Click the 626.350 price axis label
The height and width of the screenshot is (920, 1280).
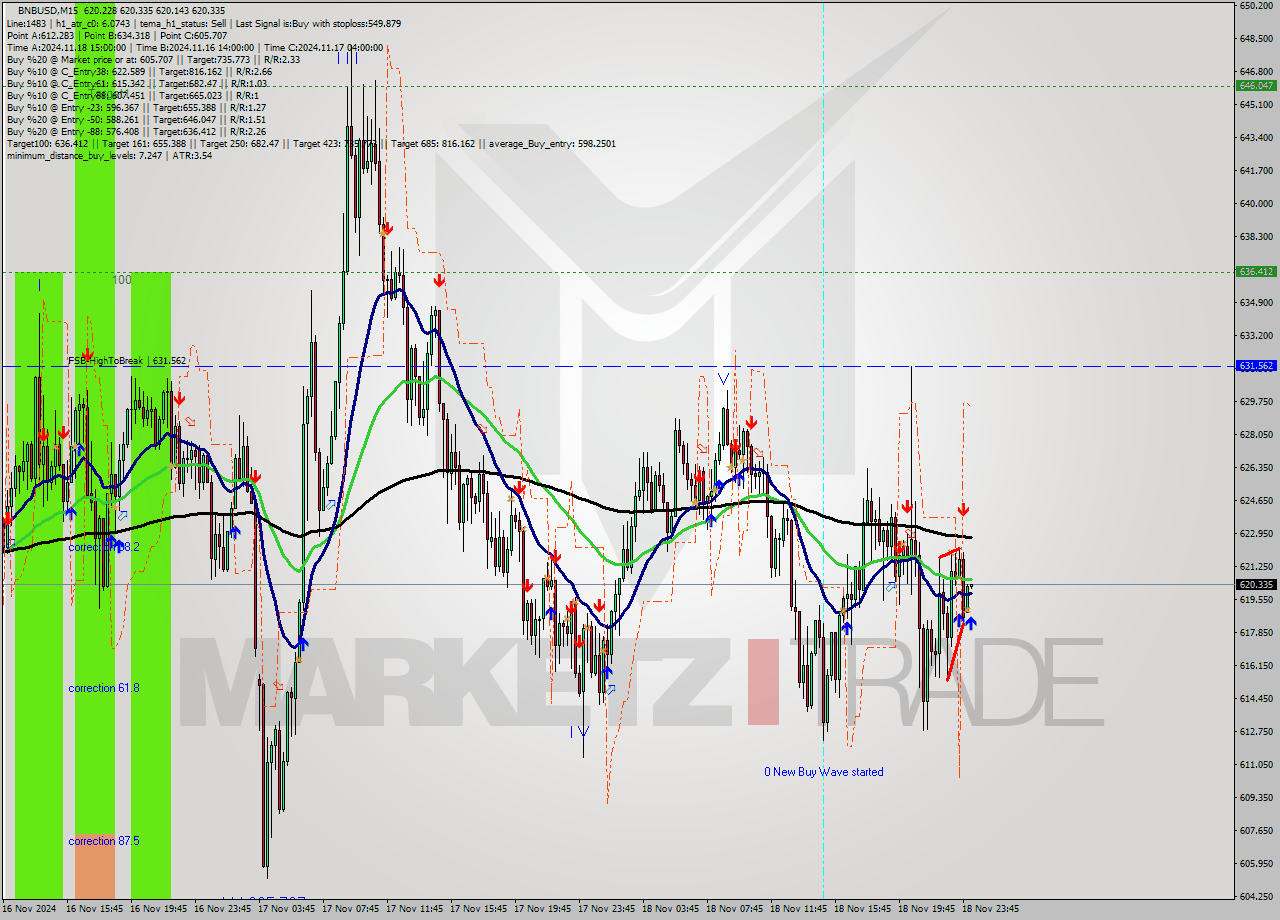click(1255, 468)
